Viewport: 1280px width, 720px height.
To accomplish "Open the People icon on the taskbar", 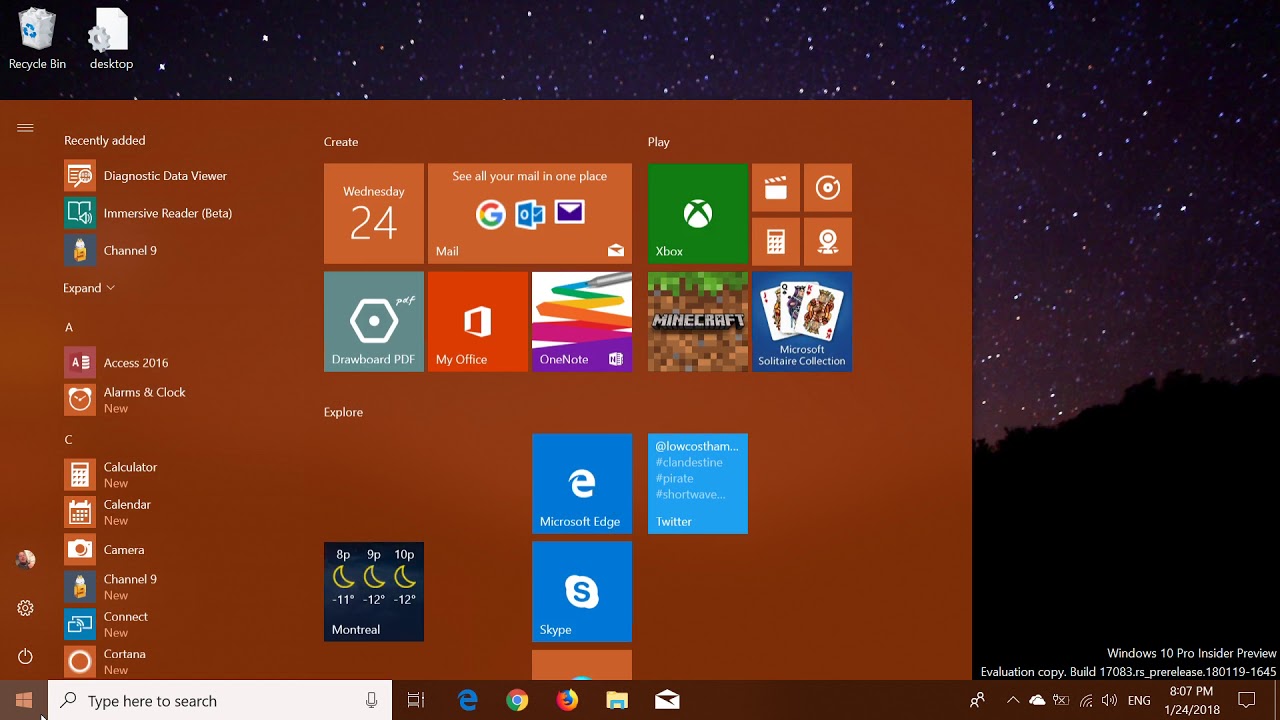I will pyautogui.click(x=978, y=700).
